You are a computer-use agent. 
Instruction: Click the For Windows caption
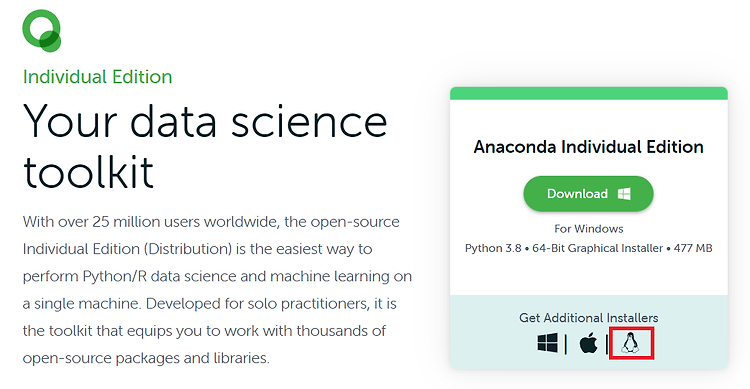pos(588,229)
